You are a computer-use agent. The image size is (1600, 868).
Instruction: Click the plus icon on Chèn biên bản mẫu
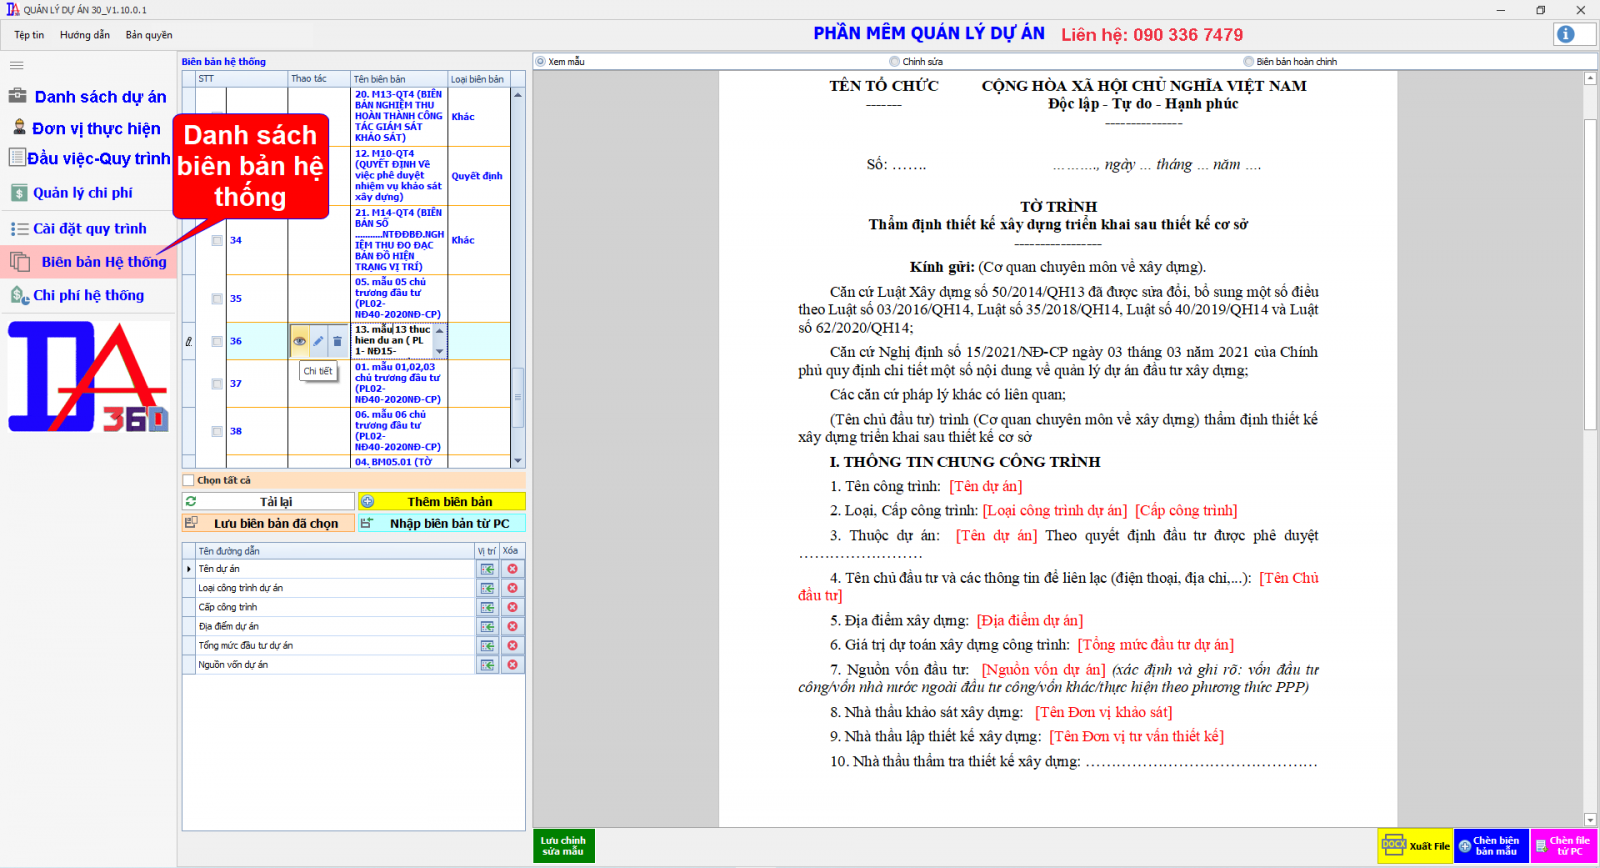tap(1464, 846)
